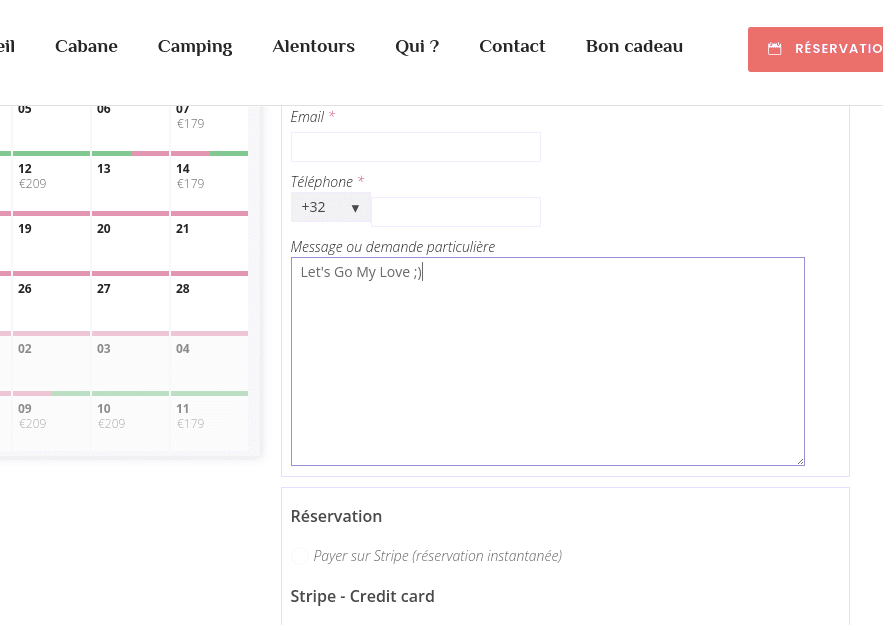Screen dimensions: 883x625
Task: Navigate to the Contact page
Action: (x=512, y=46)
